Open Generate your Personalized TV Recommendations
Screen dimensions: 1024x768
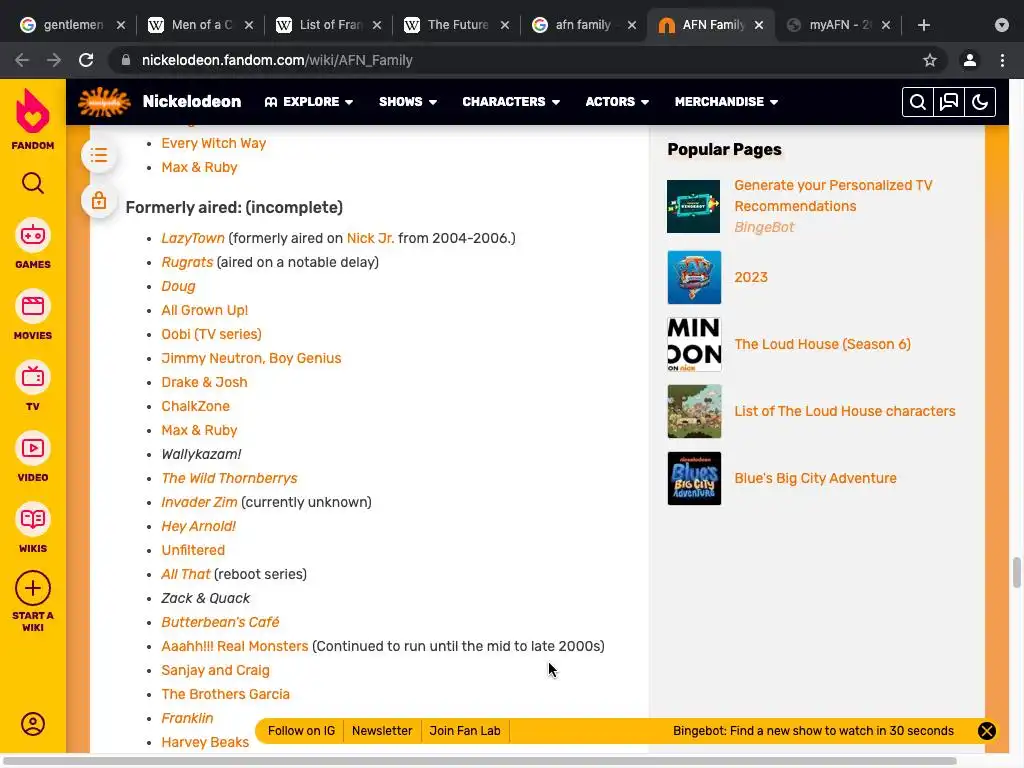(x=833, y=196)
